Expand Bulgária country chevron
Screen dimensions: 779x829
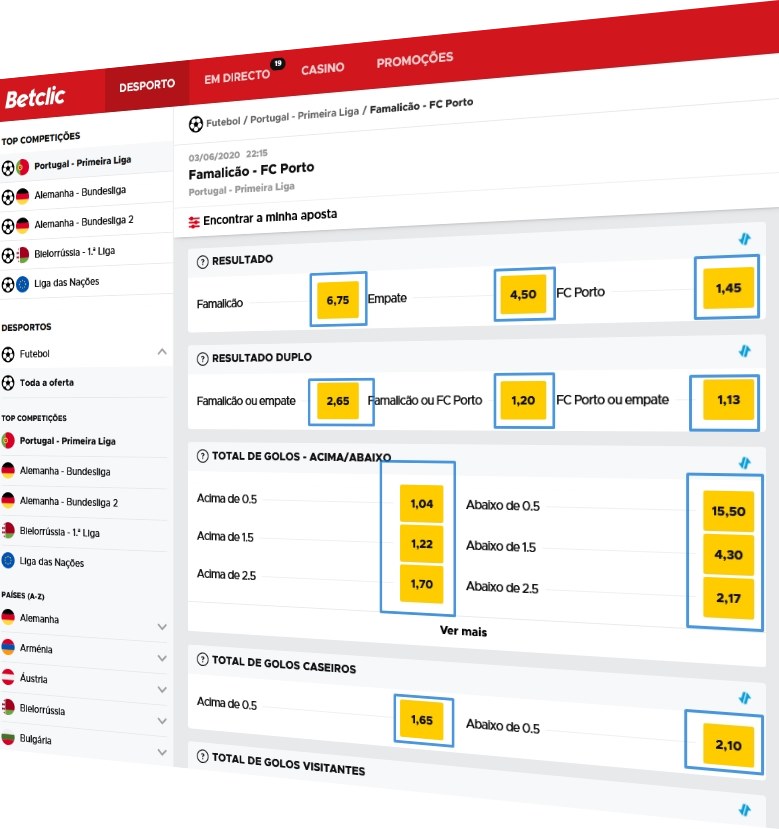[162, 752]
